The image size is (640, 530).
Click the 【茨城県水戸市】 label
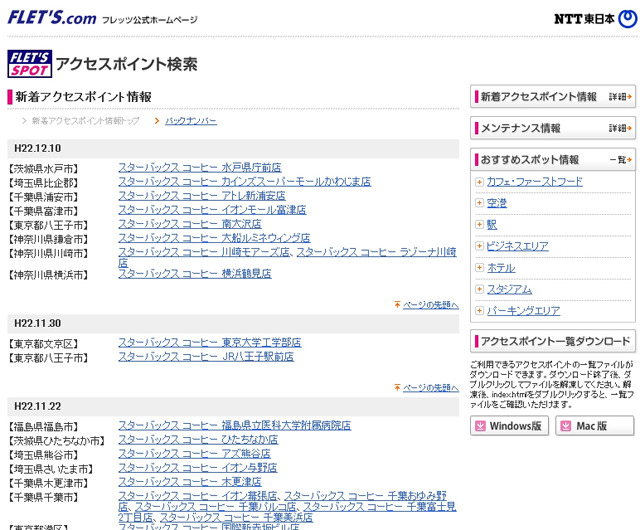click(43, 169)
